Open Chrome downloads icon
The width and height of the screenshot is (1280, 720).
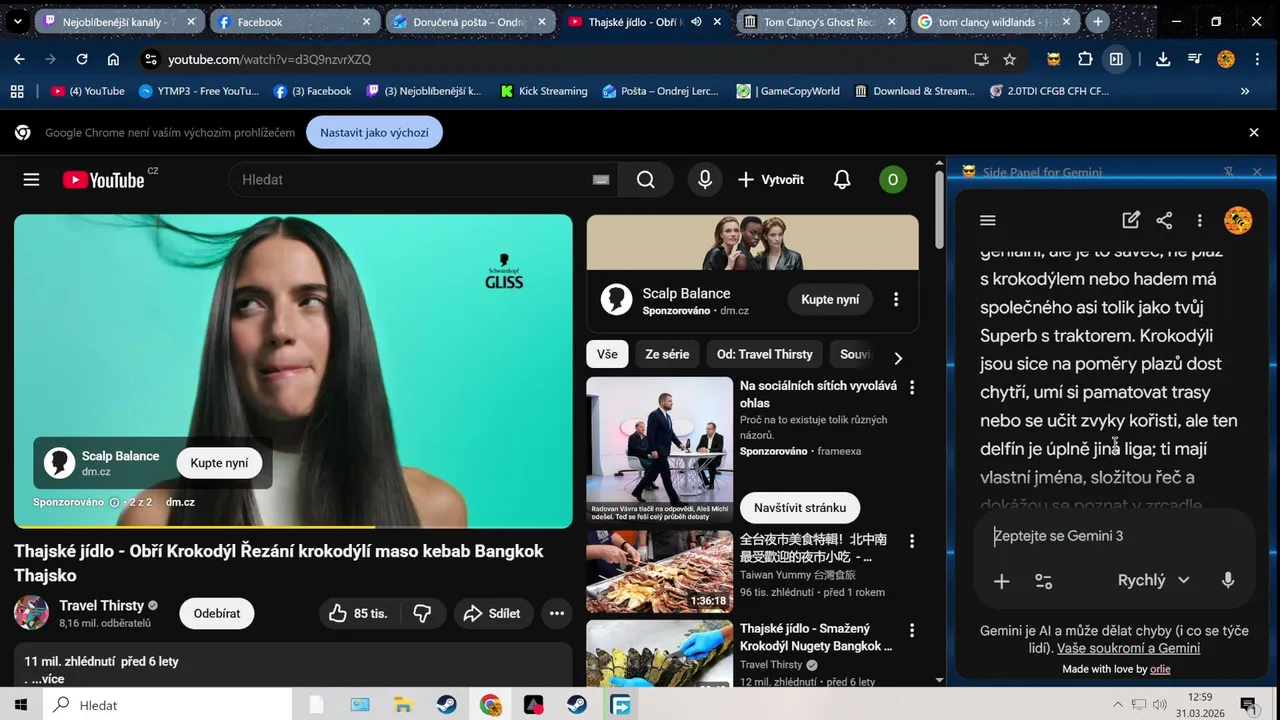1163,59
